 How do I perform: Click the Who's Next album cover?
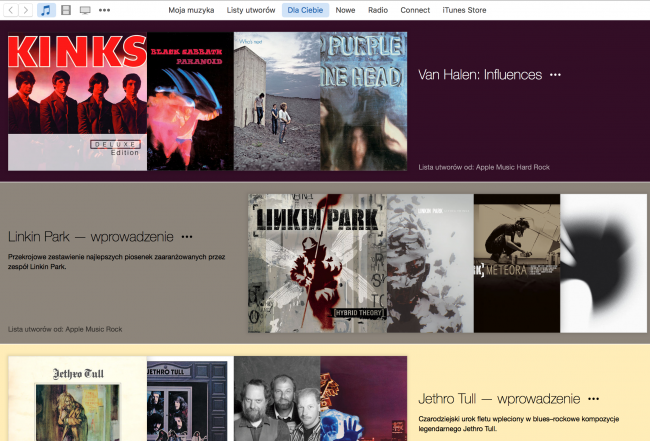pyautogui.click(x=277, y=101)
